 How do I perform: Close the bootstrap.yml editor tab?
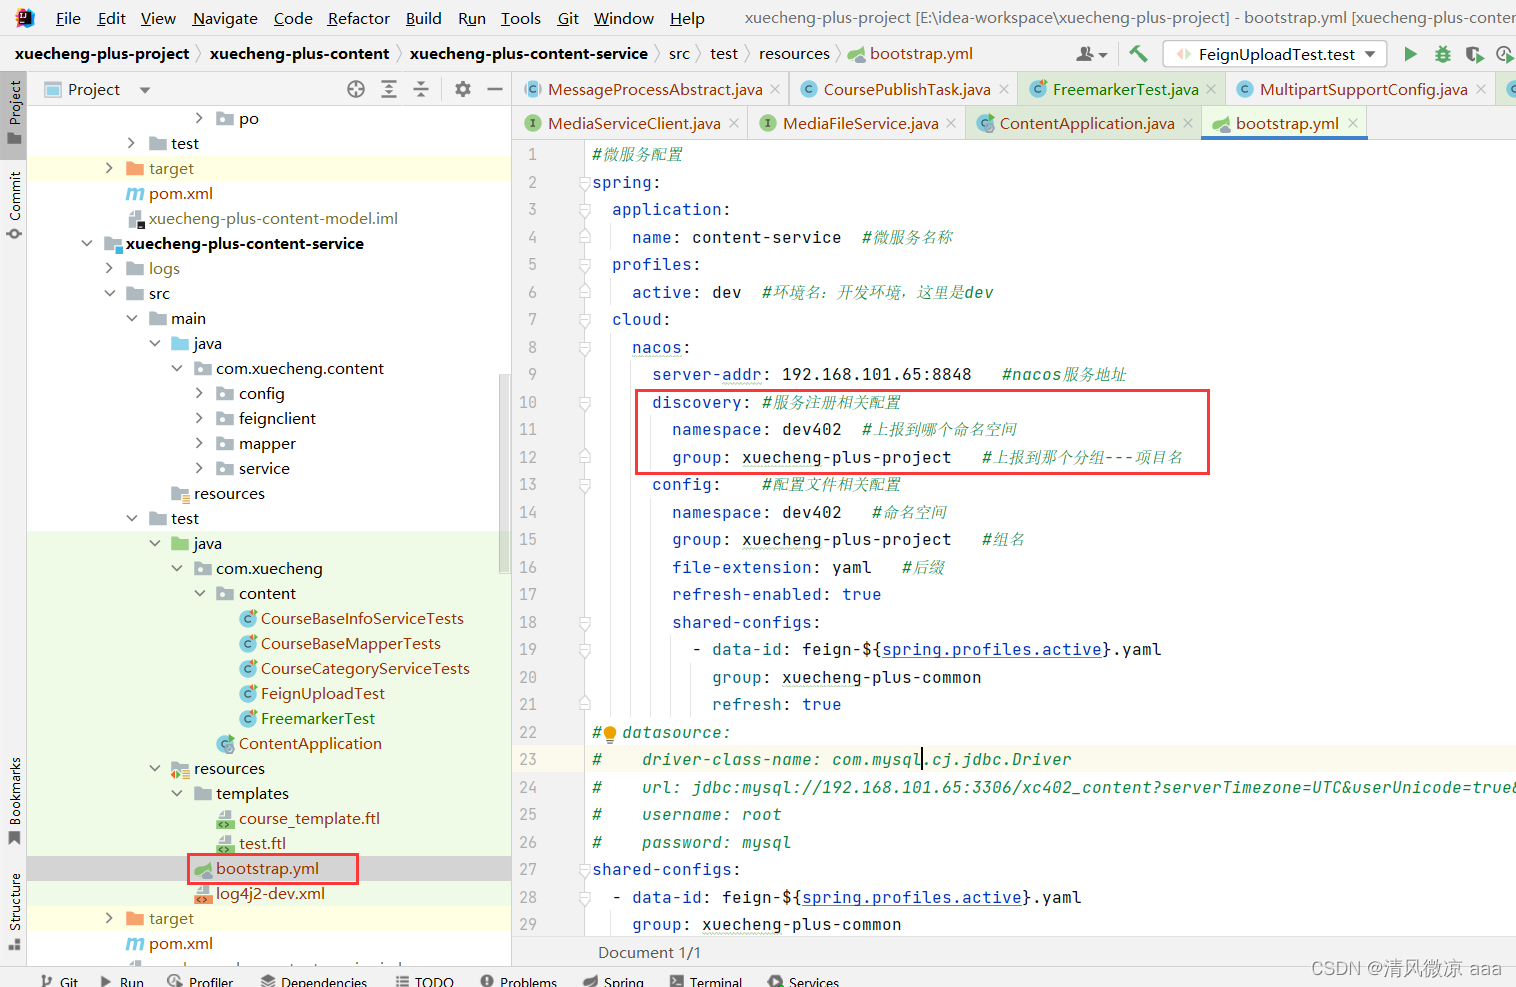(1353, 123)
